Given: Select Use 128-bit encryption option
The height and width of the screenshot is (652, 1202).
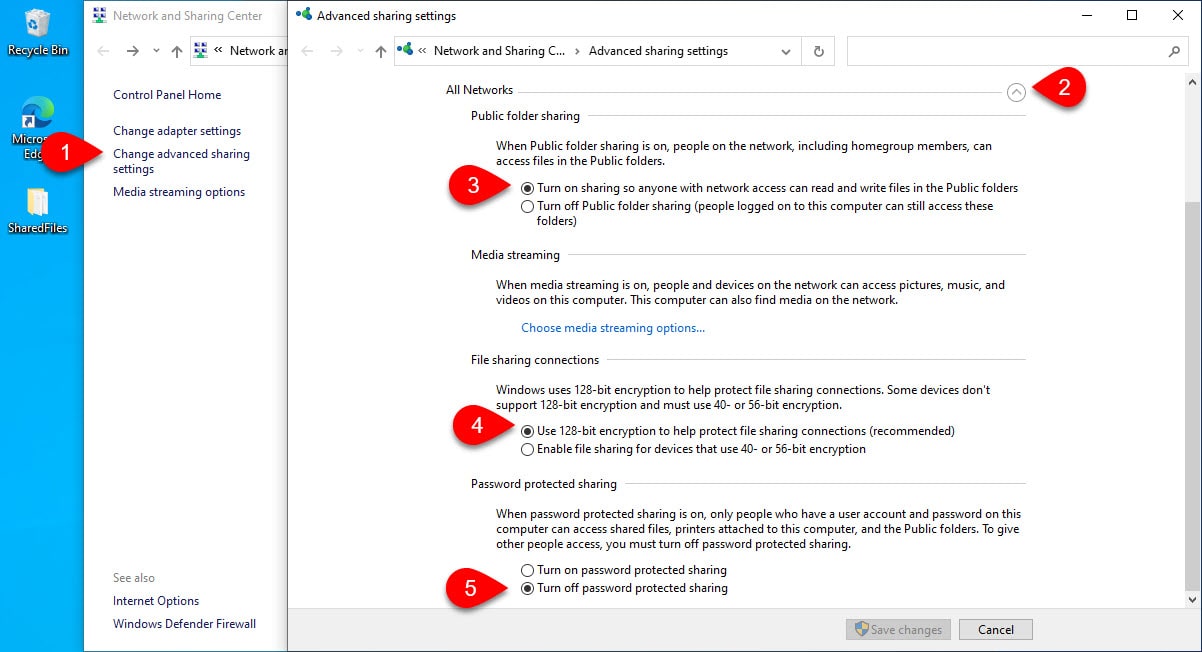Looking at the screenshot, I should [527, 431].
